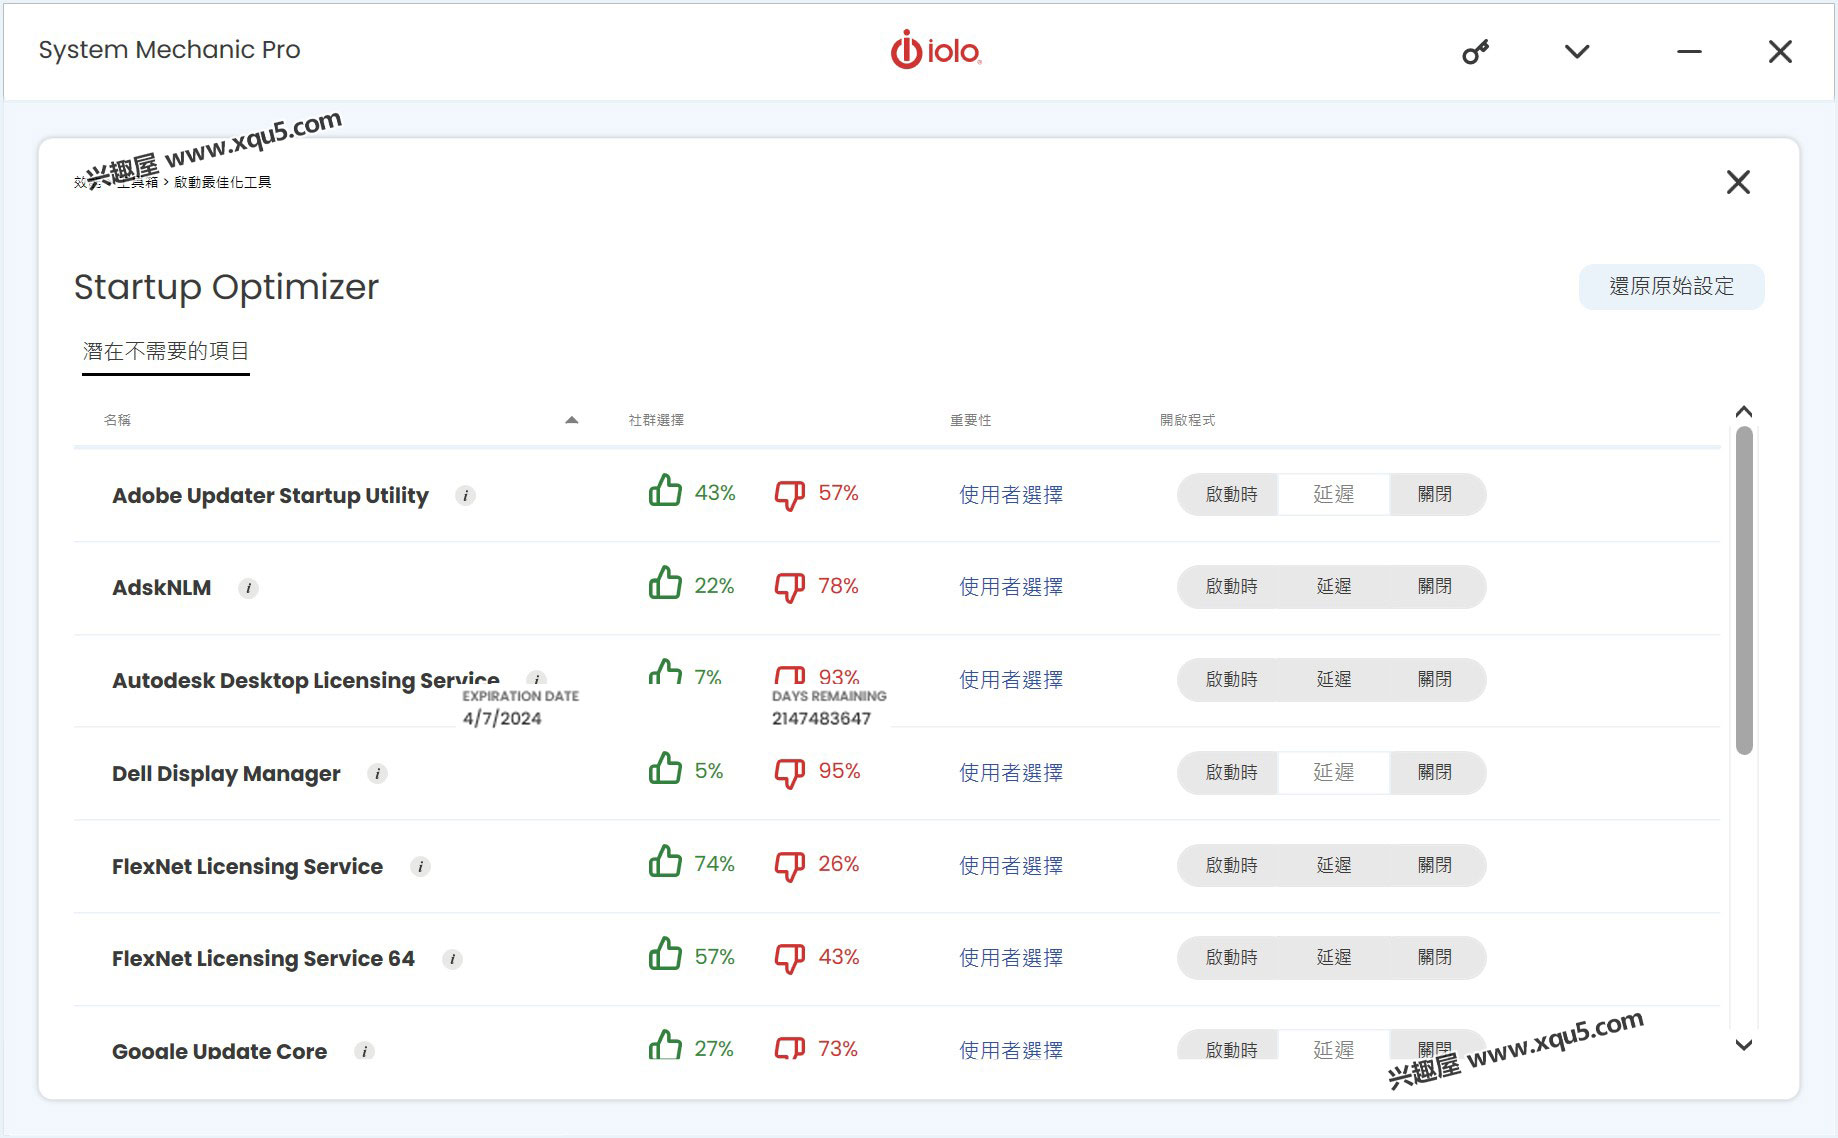Image resolution: width=1838 pixels, height=1138 pixels.
Task: Click thumbs-down icon for Dell Display Manager
Action: coord(790,774)
